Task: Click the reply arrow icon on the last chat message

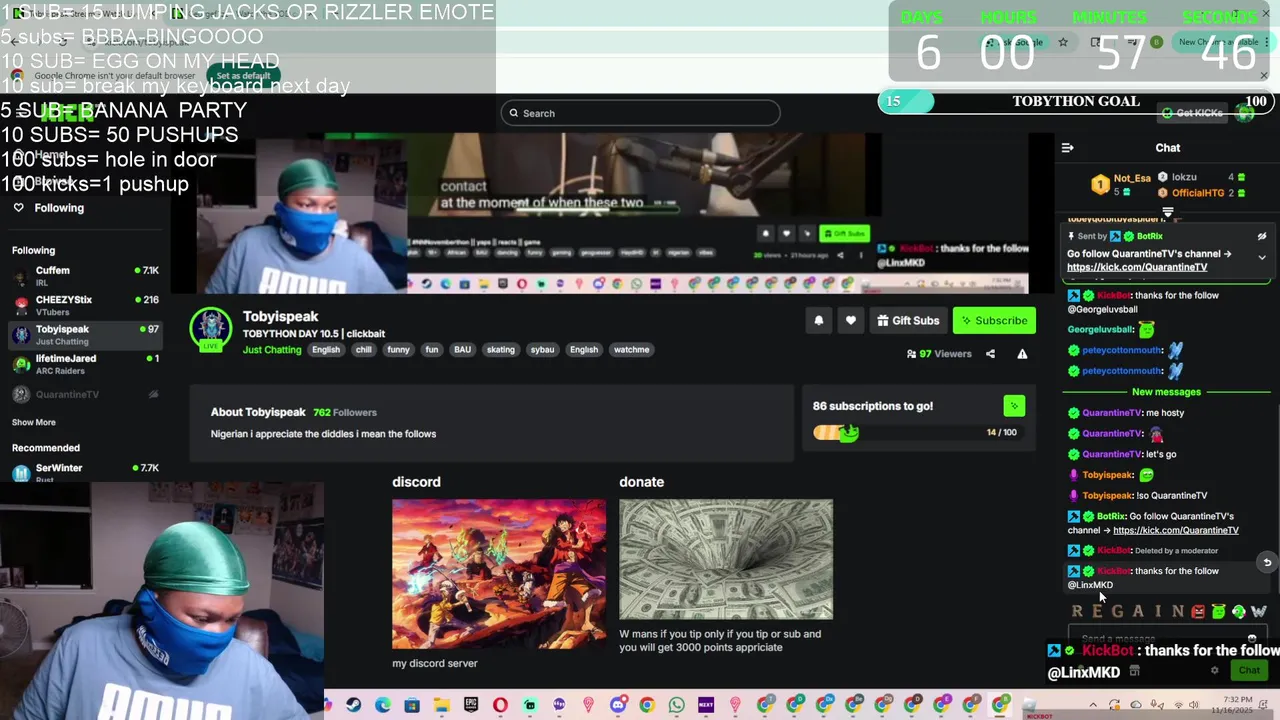Action: [1267, 562]
